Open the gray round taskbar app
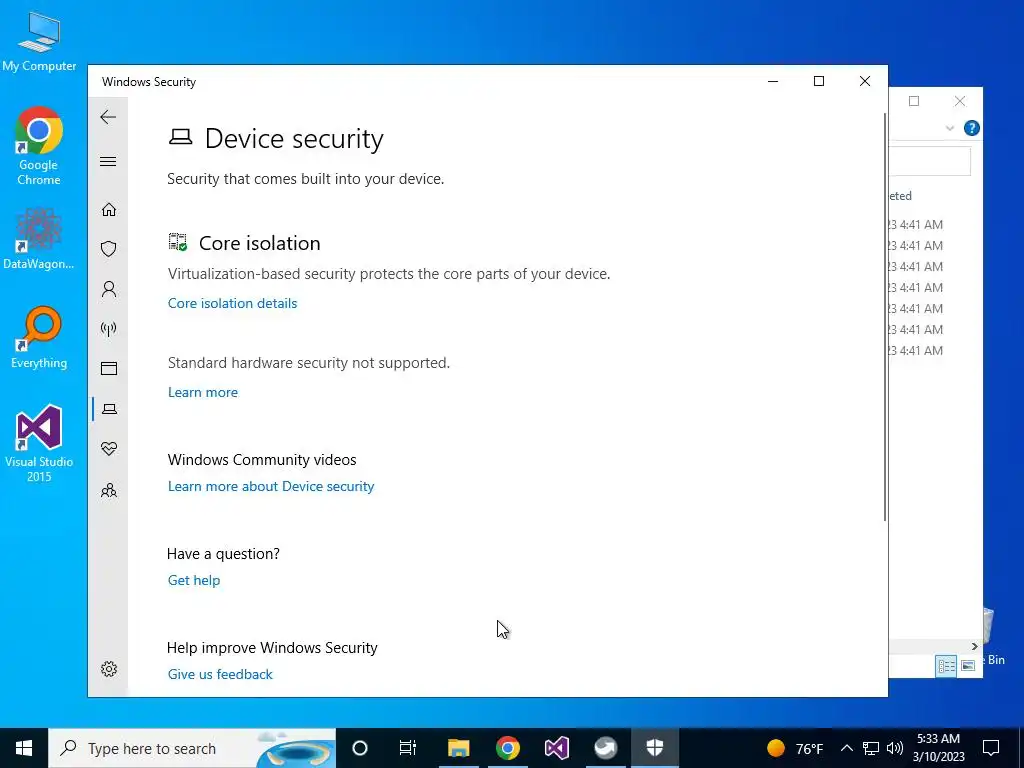 (x=605, y=748)
